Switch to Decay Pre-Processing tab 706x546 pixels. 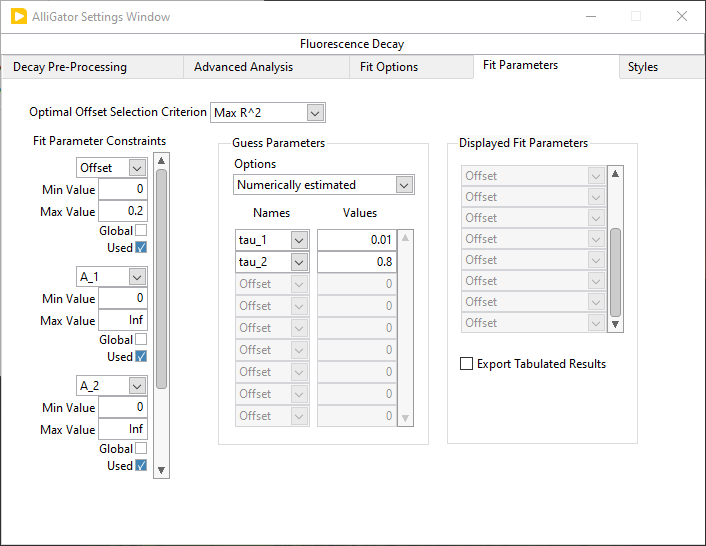pyautogui.click(x=93, y=67)
